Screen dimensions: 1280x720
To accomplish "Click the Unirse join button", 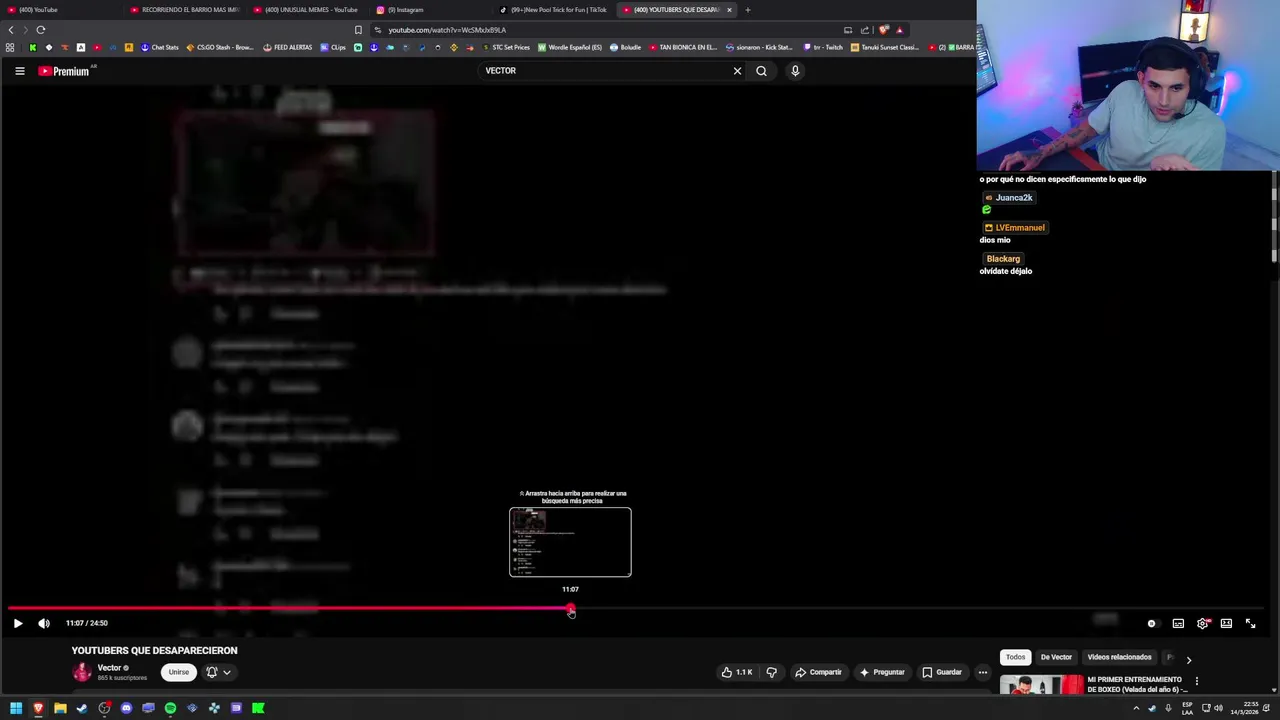I will 178,672.
